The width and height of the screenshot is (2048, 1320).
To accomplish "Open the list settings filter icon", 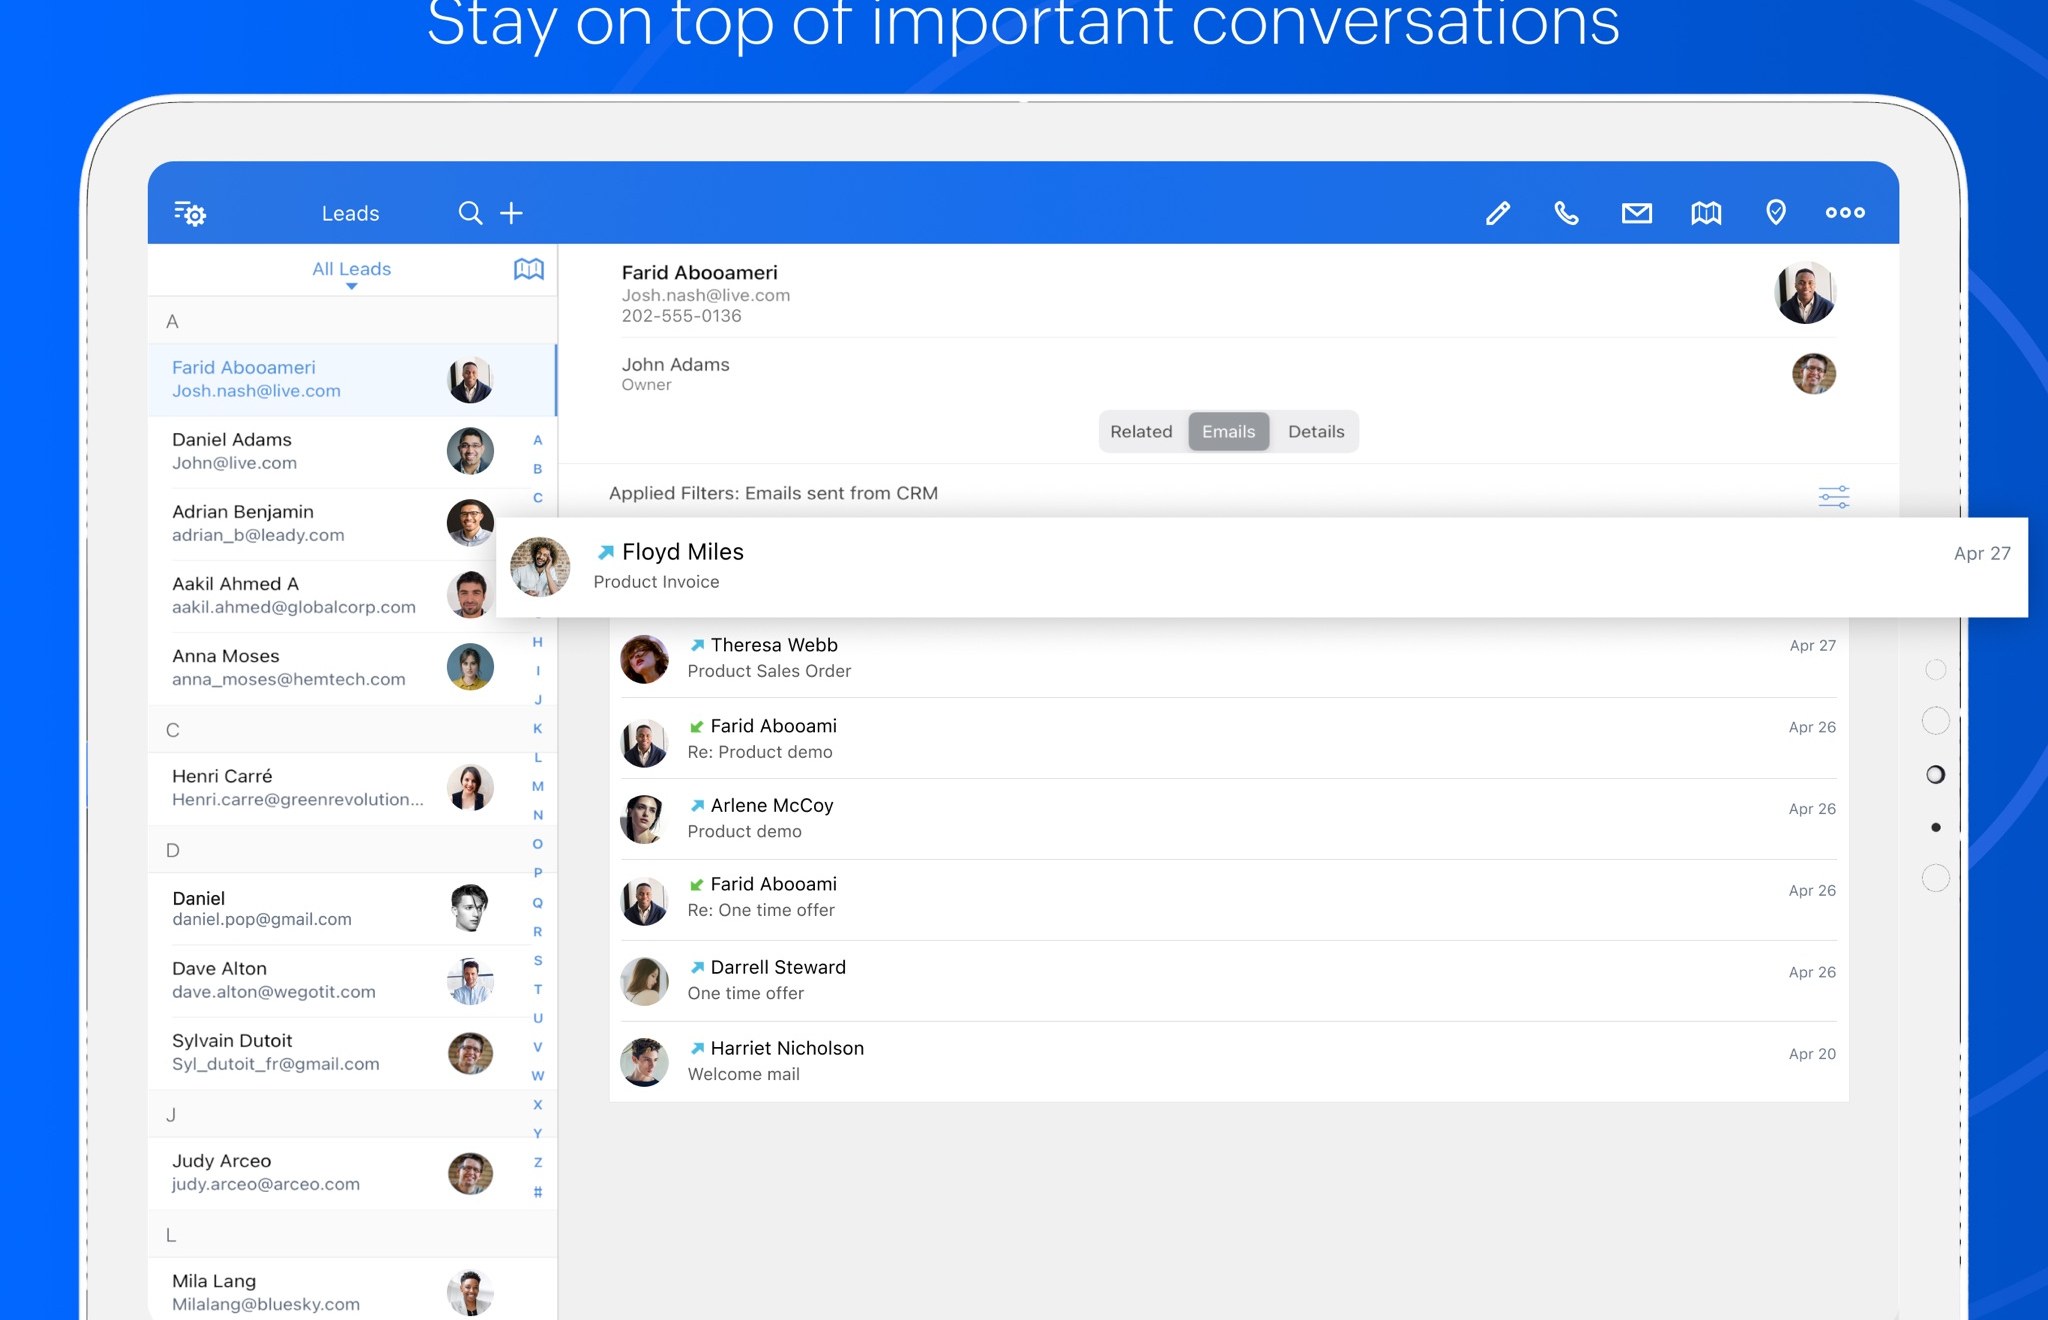I will 189,213.
